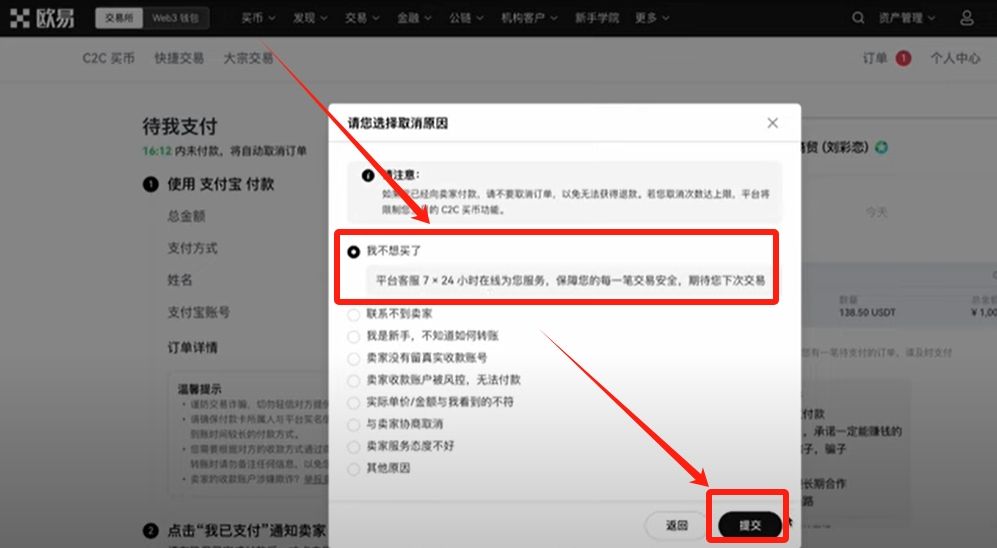
Task: Select the 我不想买了 radio option
Action: pos(354,252)
